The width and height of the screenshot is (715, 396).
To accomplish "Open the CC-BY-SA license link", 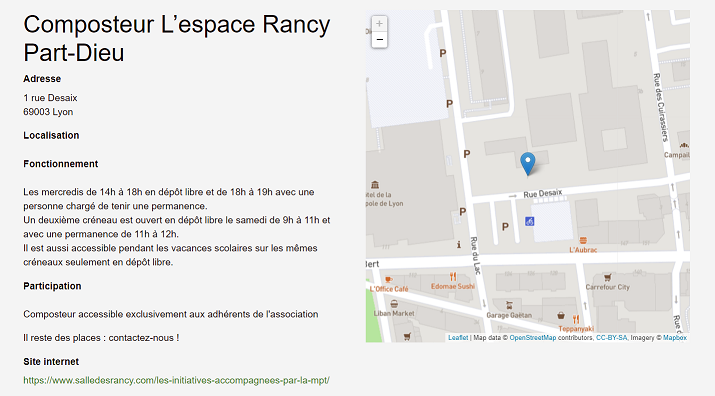I will (x=611, y=338).
